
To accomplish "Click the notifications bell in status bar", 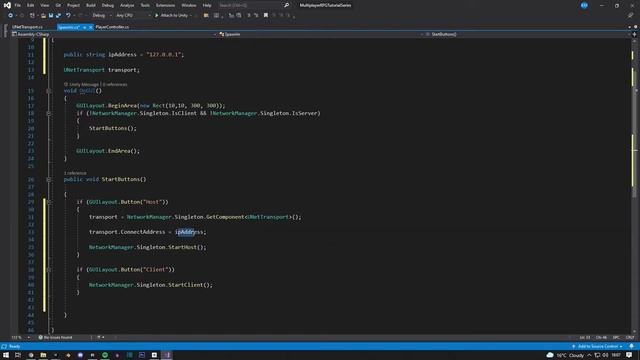I will 631,347.
